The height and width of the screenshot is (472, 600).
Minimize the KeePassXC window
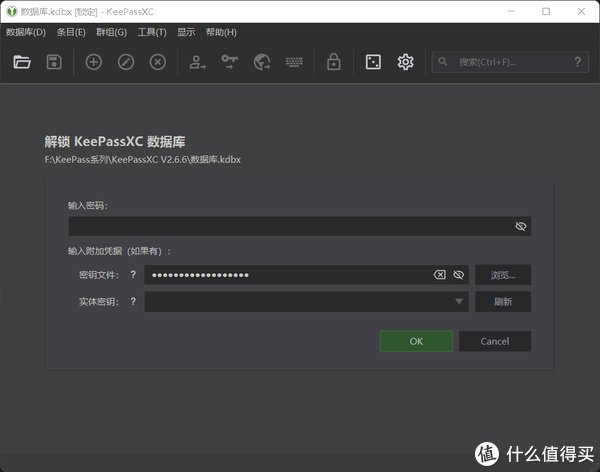pyautogui.click(x=511, y=11)
